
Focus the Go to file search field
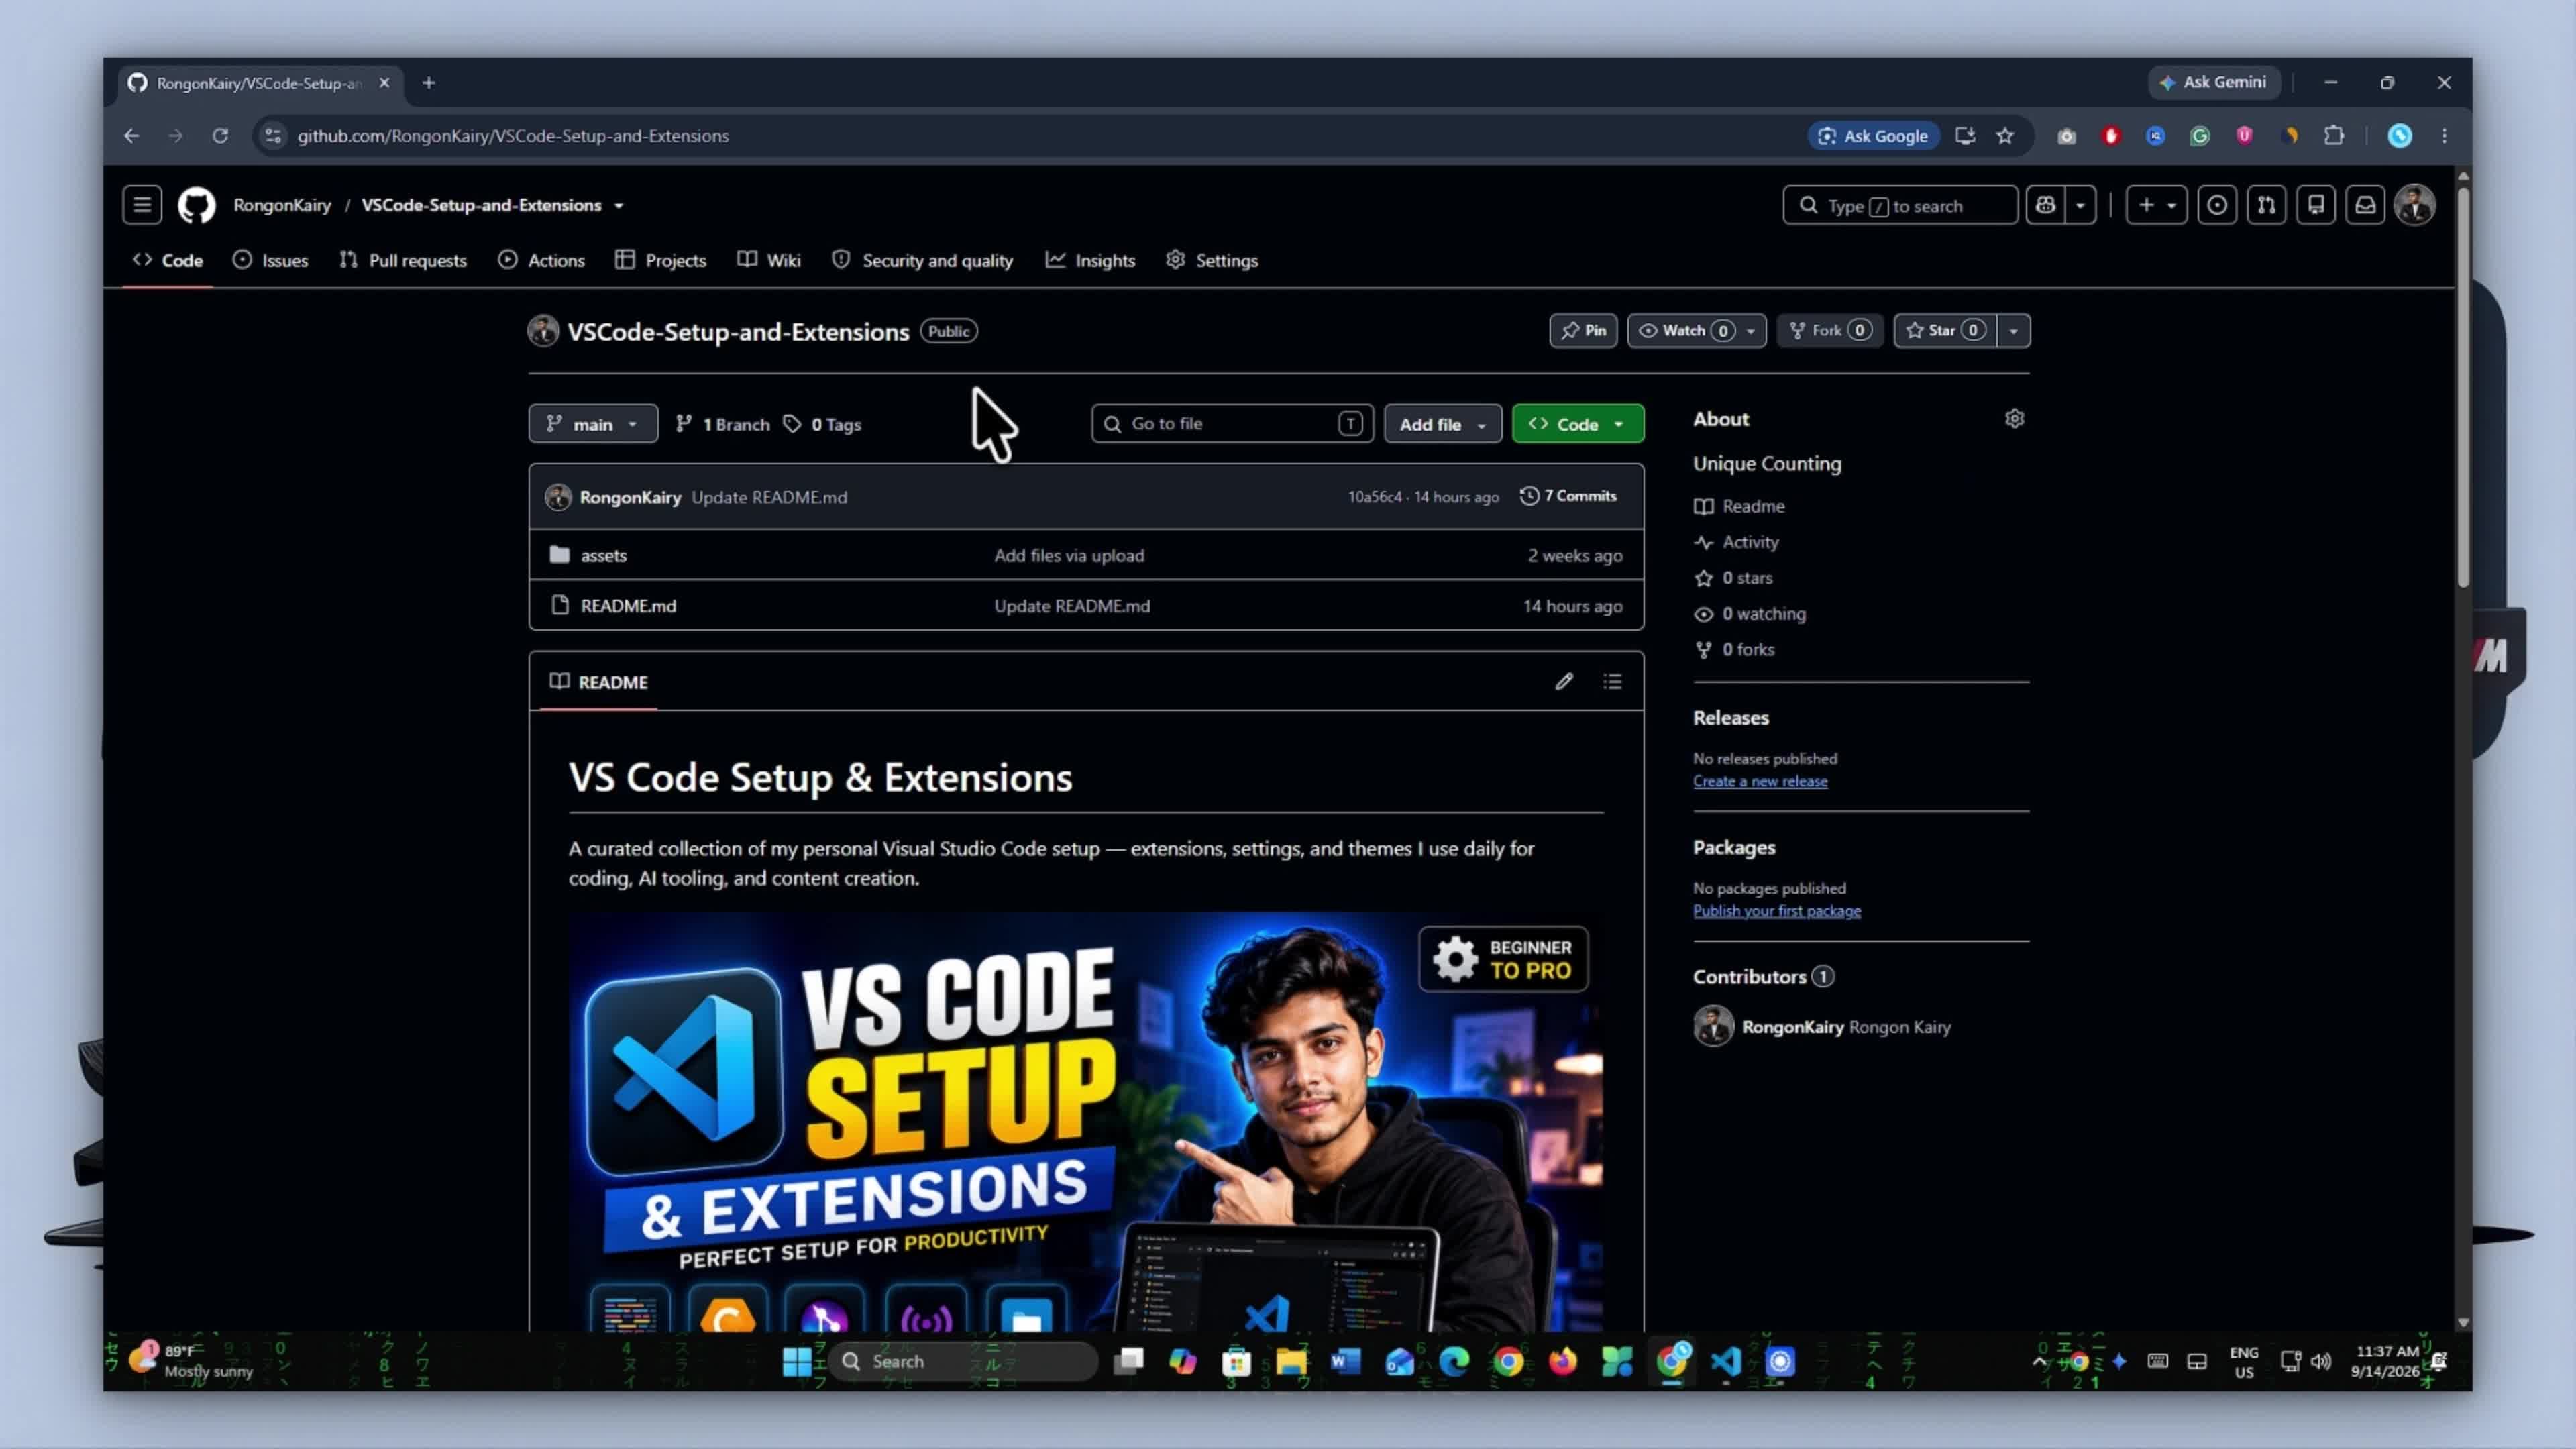pos(1232,424)
